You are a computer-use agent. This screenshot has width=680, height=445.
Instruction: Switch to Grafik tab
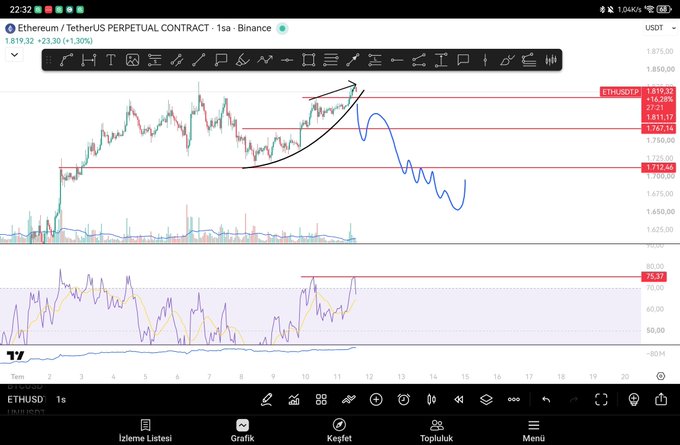242,430
